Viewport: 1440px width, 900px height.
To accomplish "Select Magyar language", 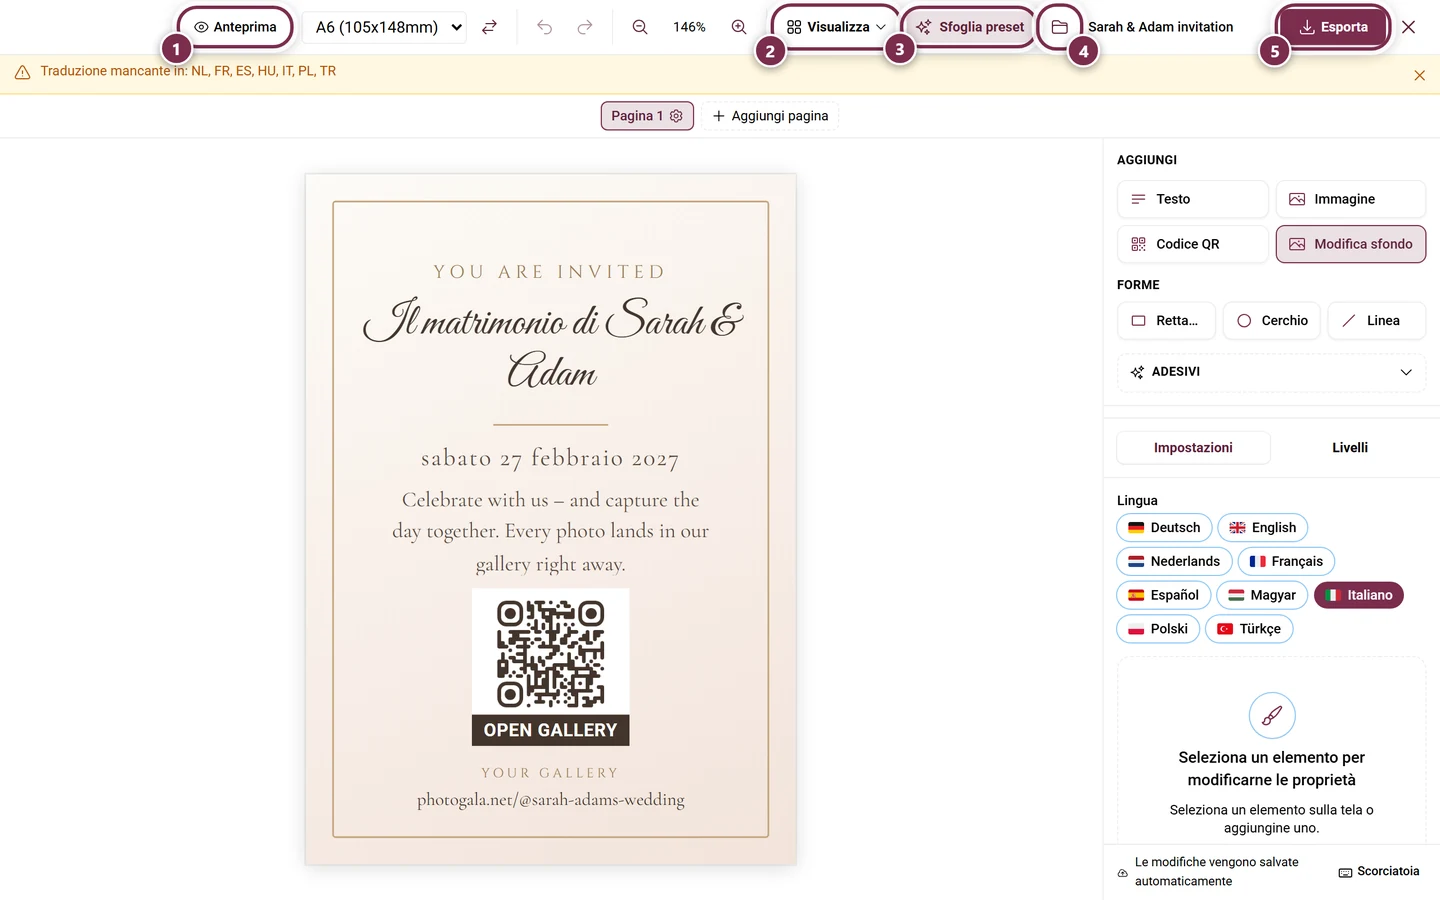I will click(x=1262, y=595).
